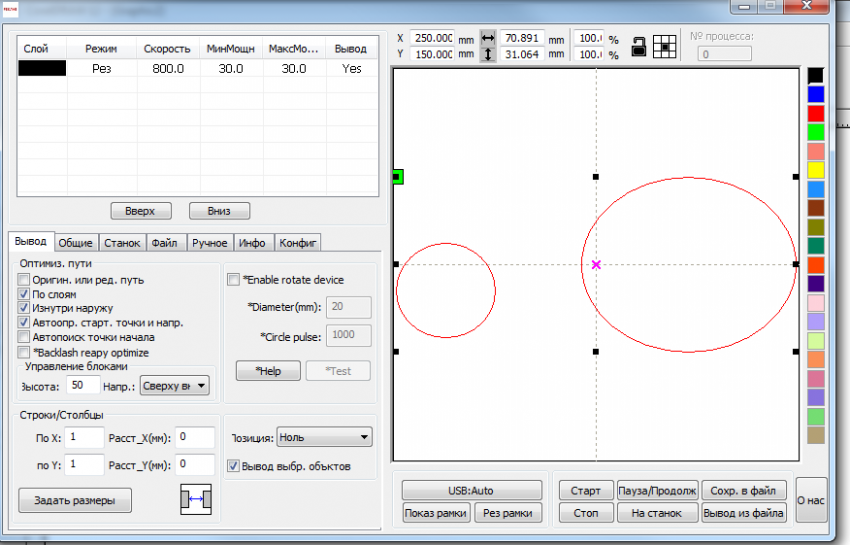850x545 pixels.
Task: Click the green origin marker on canvas
Action: click(397, 177)
